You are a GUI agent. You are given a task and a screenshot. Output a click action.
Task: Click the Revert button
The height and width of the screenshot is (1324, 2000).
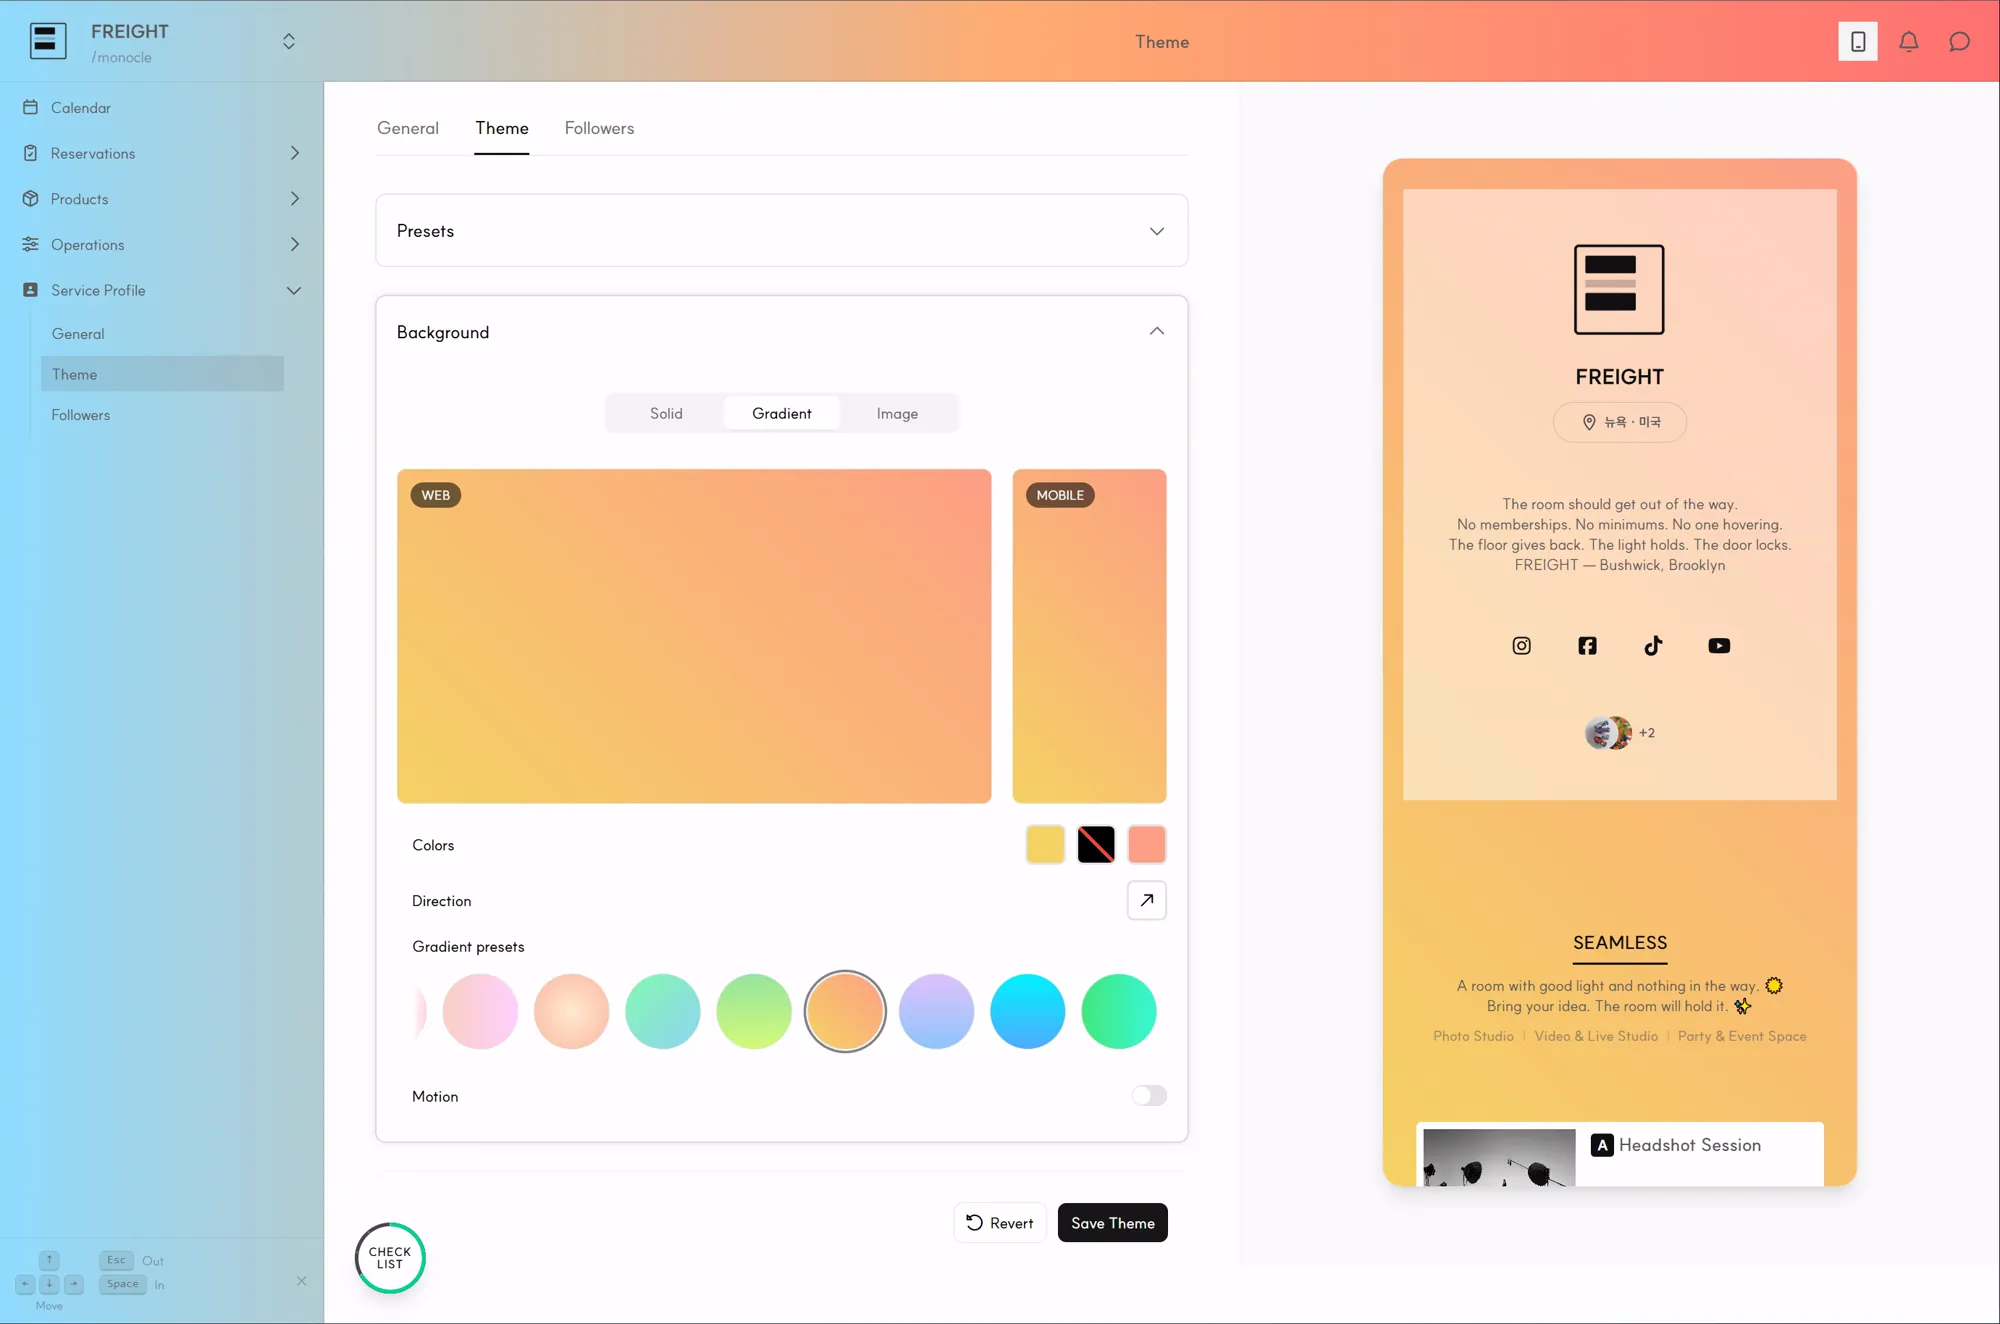pos(999,1223)
